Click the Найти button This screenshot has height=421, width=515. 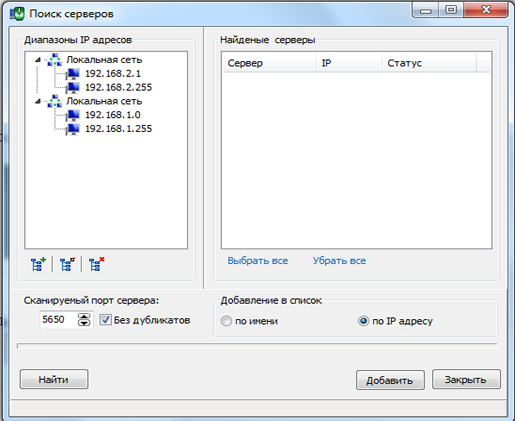(x=54, y=379)
